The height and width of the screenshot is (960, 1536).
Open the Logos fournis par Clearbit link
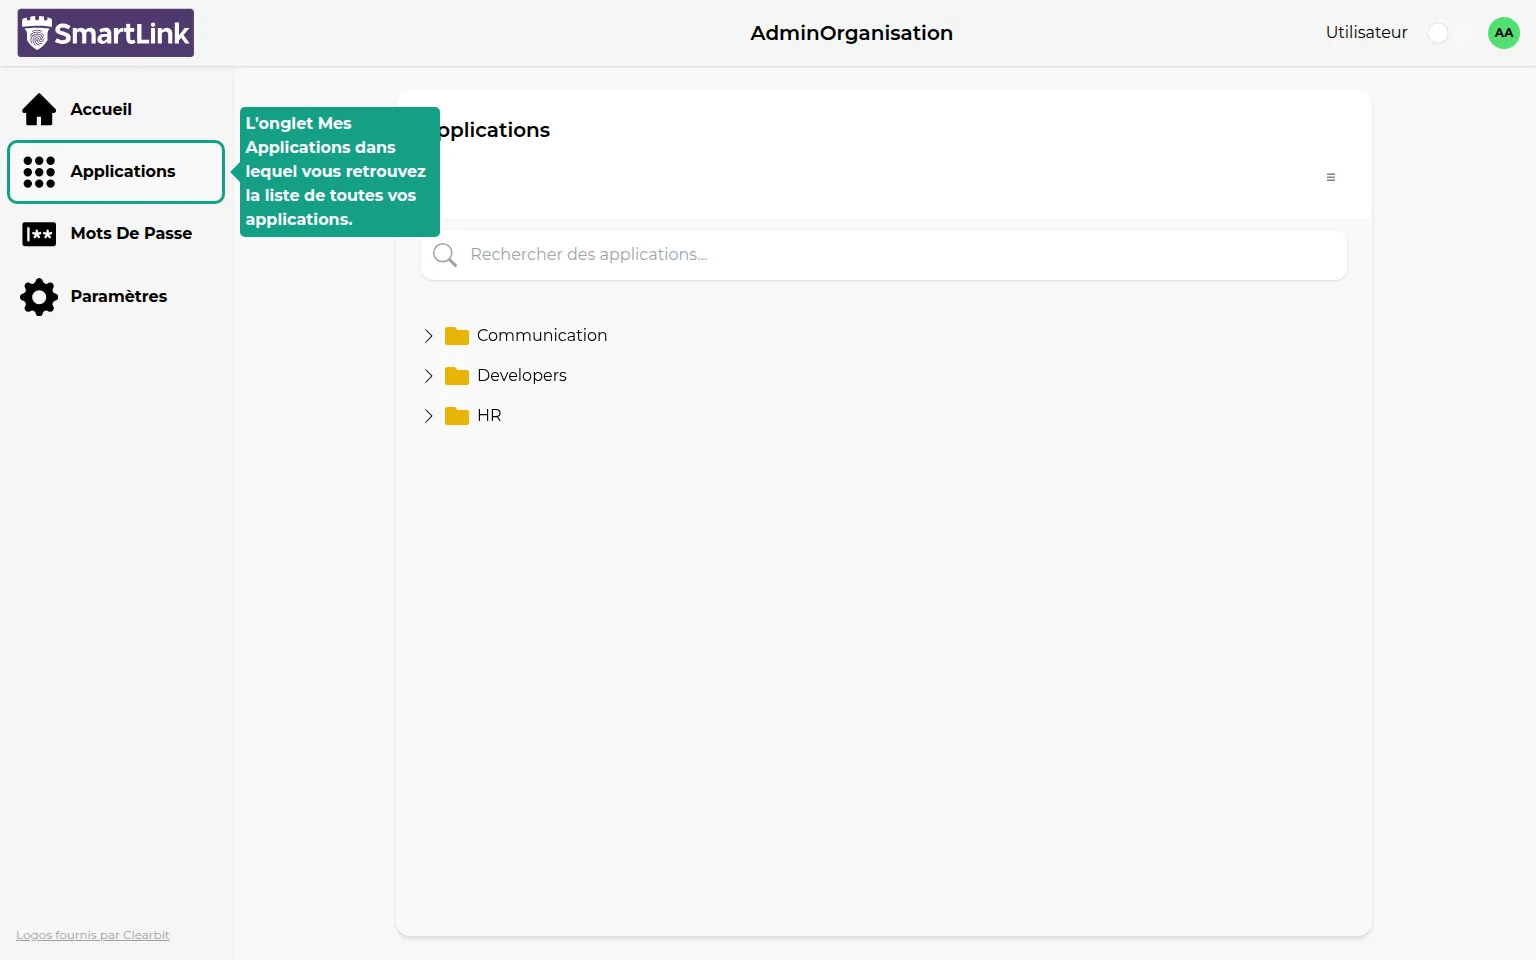click(x=92, y=935)
